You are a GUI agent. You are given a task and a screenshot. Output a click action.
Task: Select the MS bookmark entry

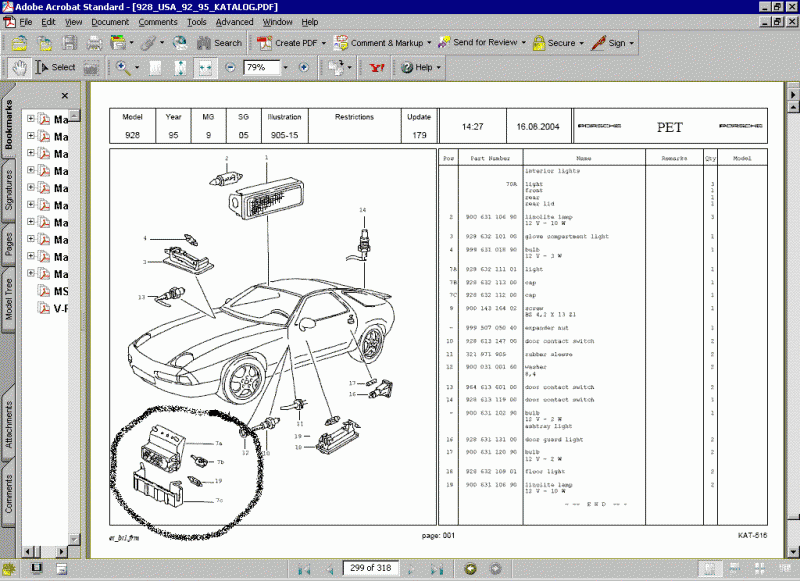[54, 291]
